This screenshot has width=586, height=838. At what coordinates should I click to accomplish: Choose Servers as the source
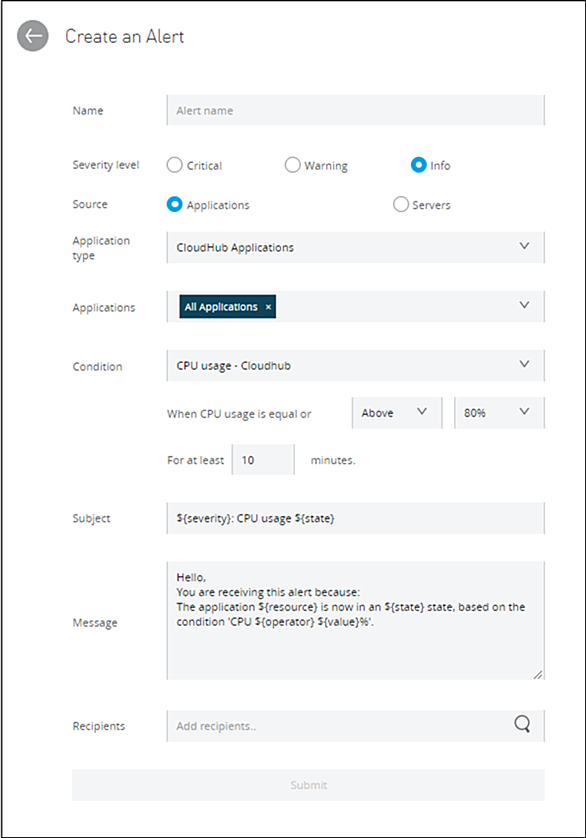(x=400, y=205)
